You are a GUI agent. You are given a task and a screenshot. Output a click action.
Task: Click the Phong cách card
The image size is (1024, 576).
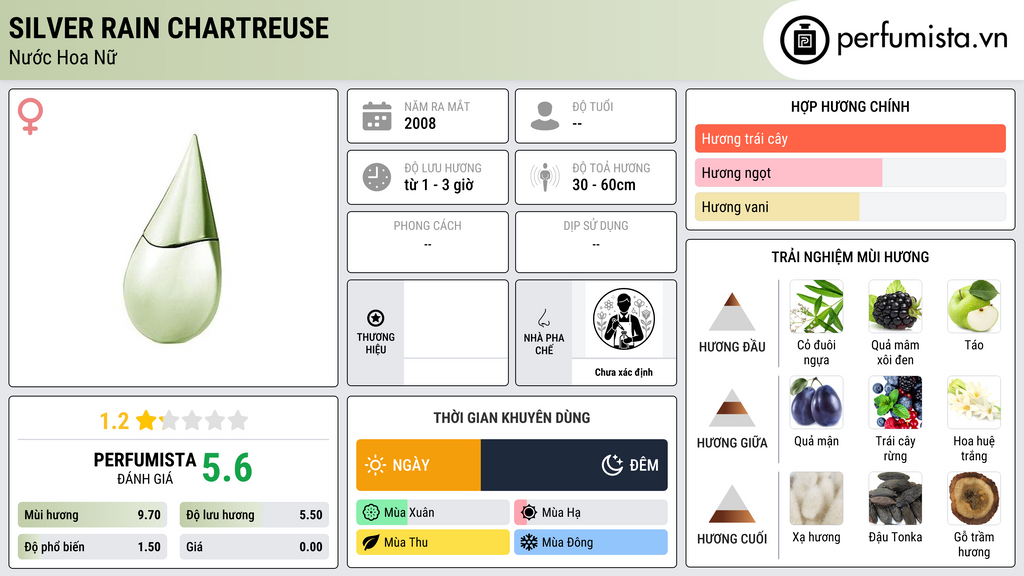[428, 242]
